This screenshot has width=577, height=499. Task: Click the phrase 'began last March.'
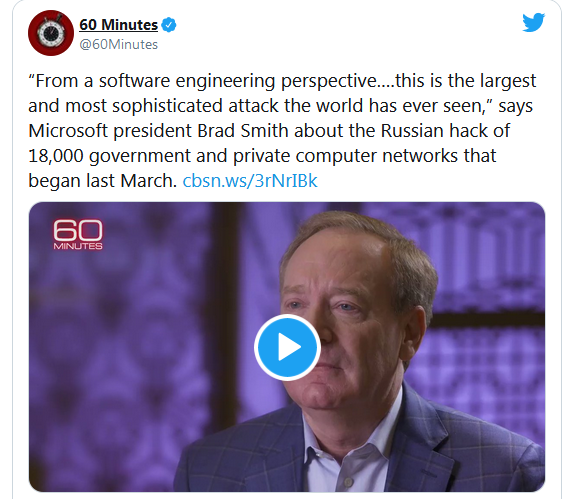click(x=103, y=181)
